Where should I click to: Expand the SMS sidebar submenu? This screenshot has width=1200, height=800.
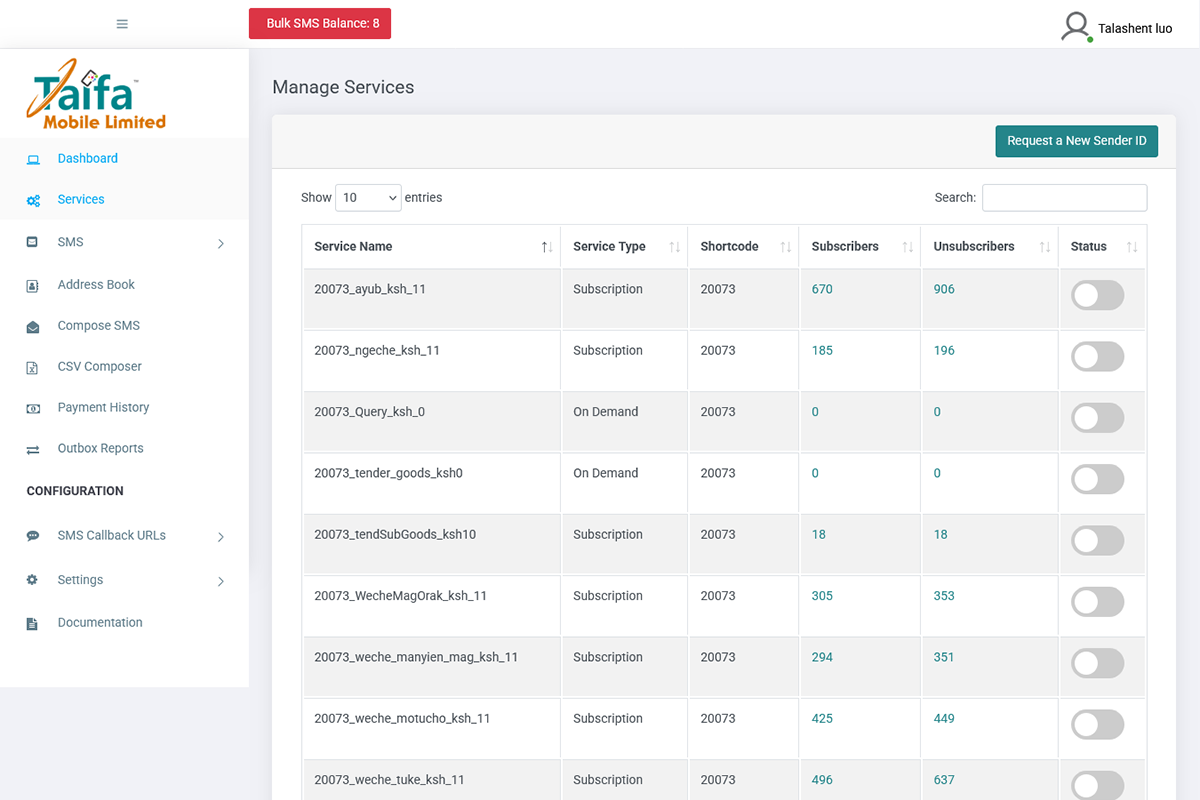219,241
